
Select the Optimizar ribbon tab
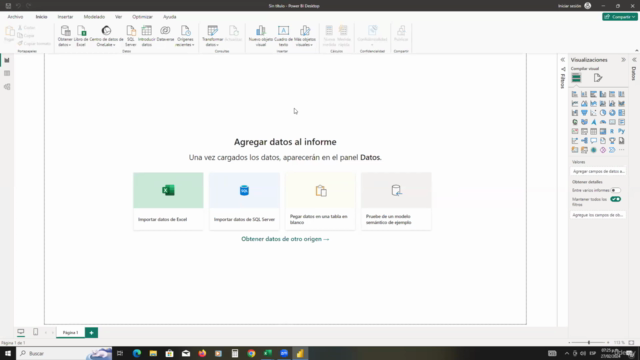pos(142,17)
